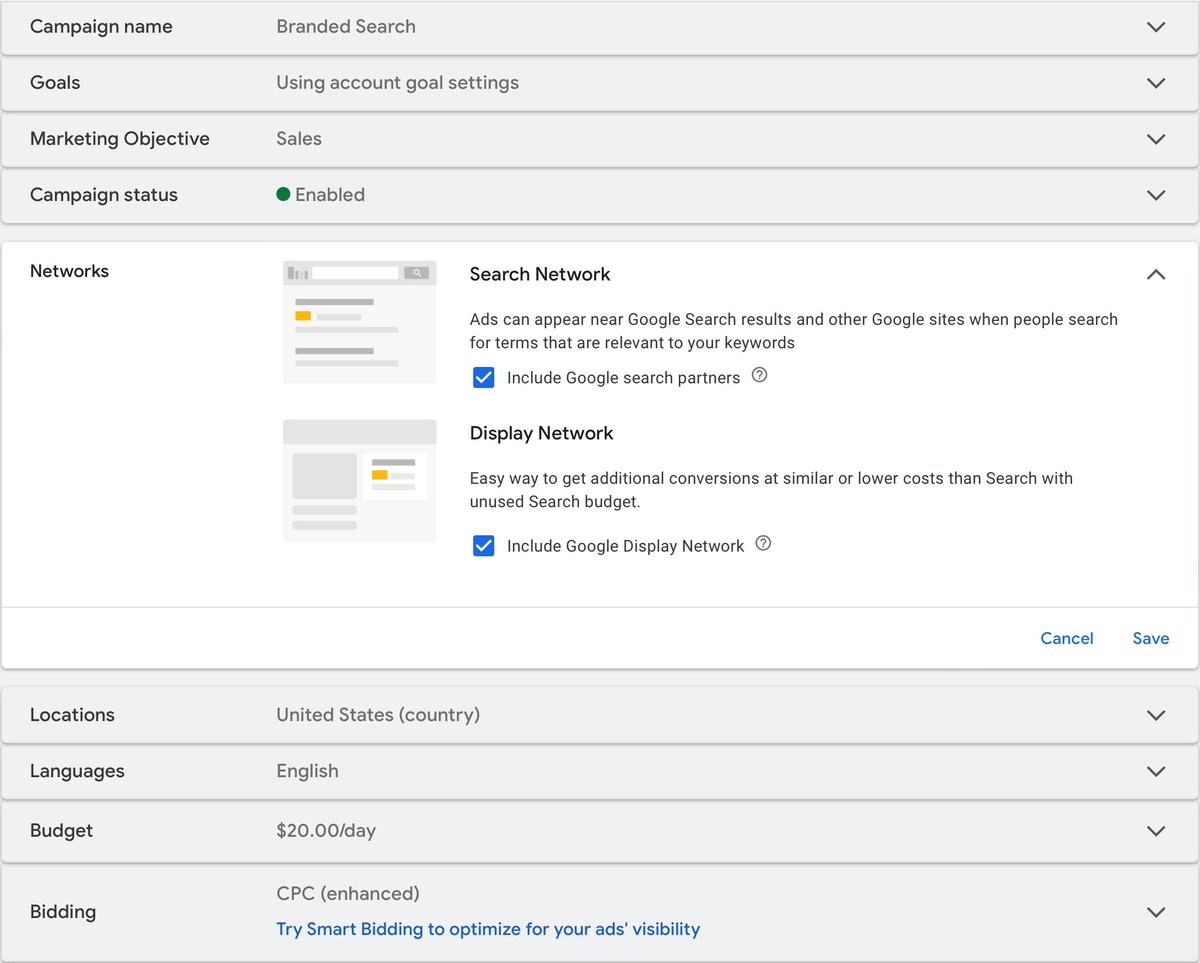
Task: Click the help icon beside Google search partners
Action: click(759, 375)
